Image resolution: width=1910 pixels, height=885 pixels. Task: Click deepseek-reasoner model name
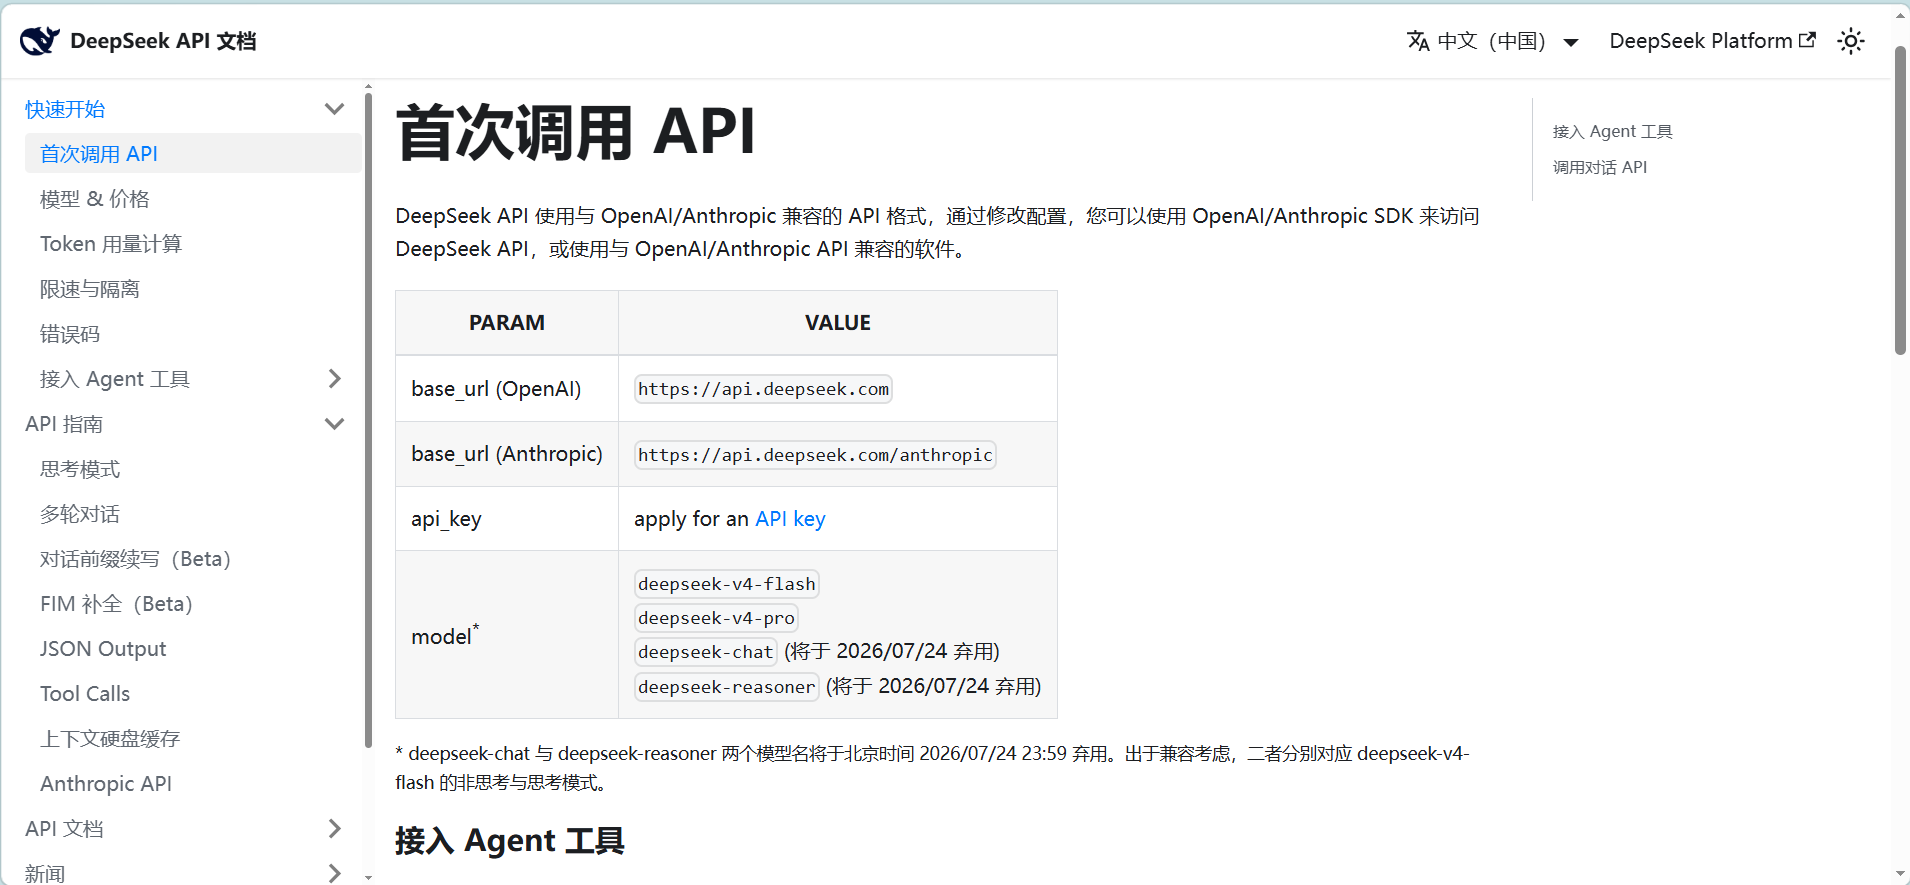pyautogui.click(x=727, y=687)
